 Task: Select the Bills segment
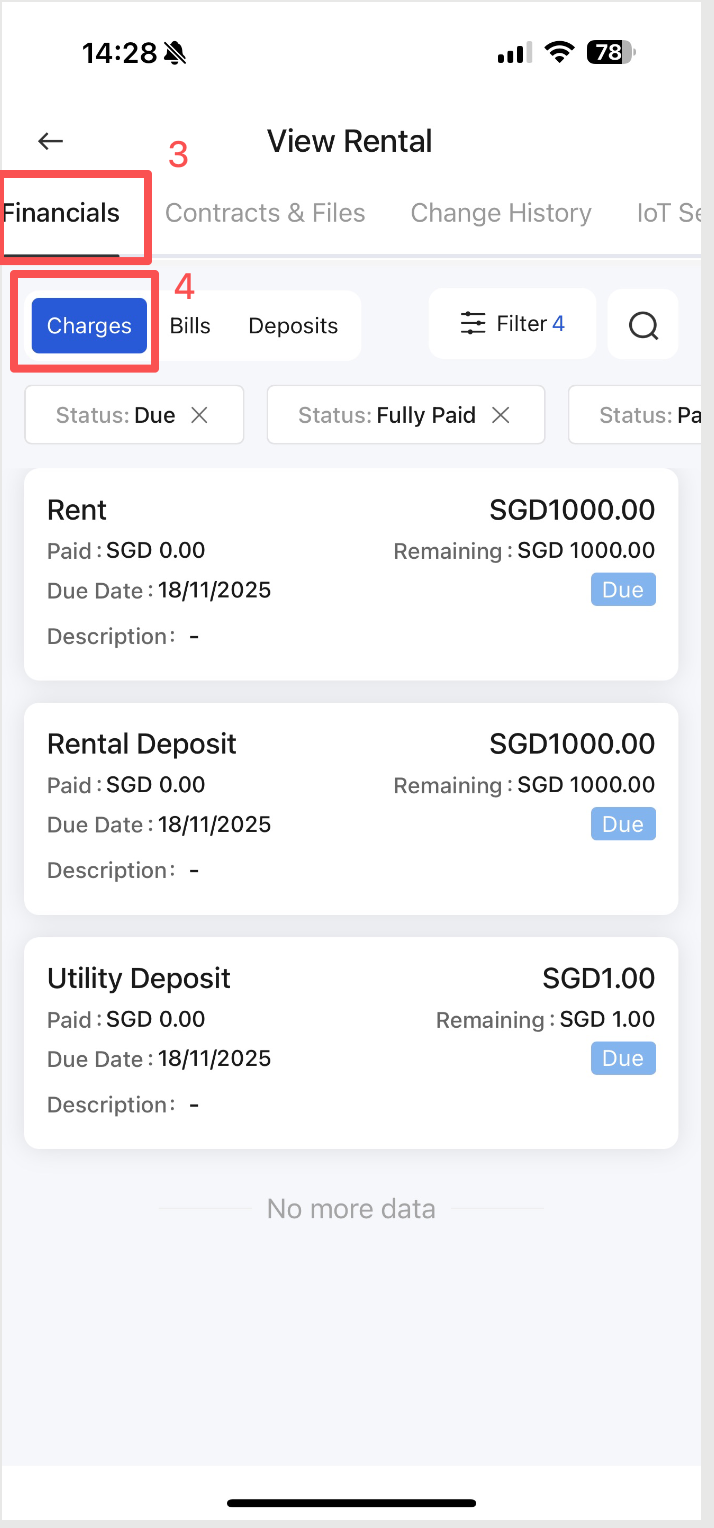click(x=190, y=326)
